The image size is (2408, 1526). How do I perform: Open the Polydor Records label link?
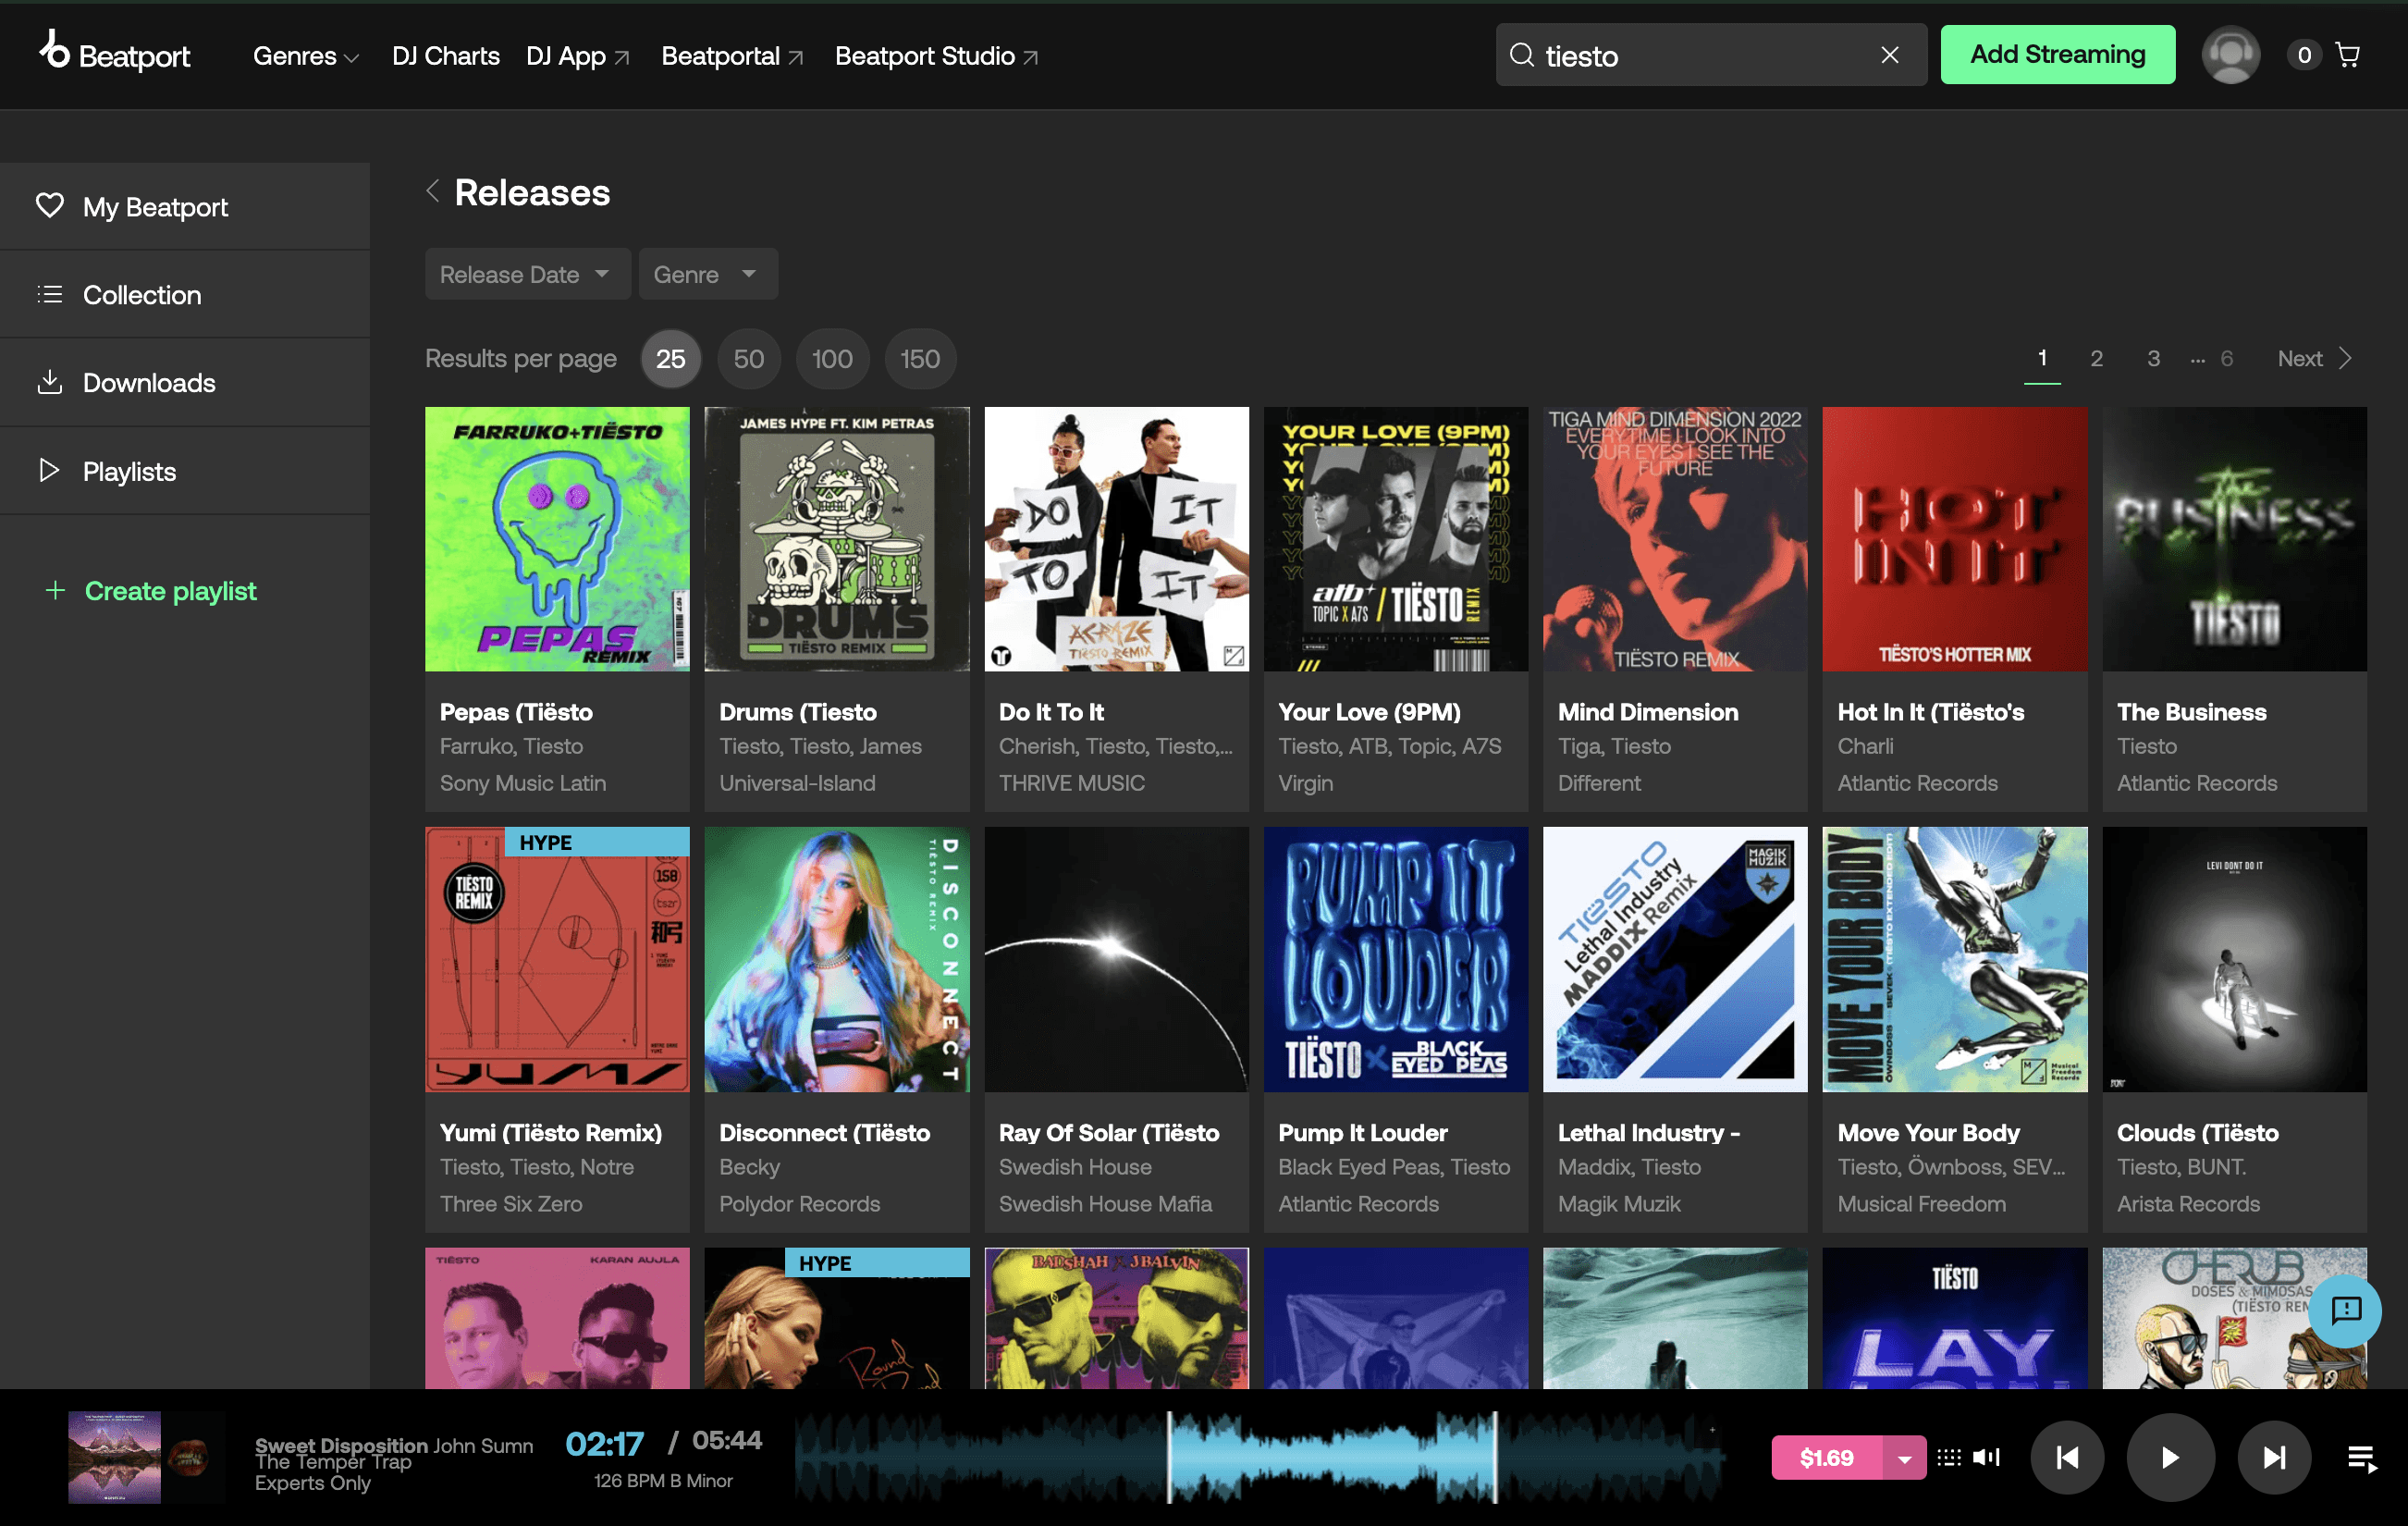800,1204
